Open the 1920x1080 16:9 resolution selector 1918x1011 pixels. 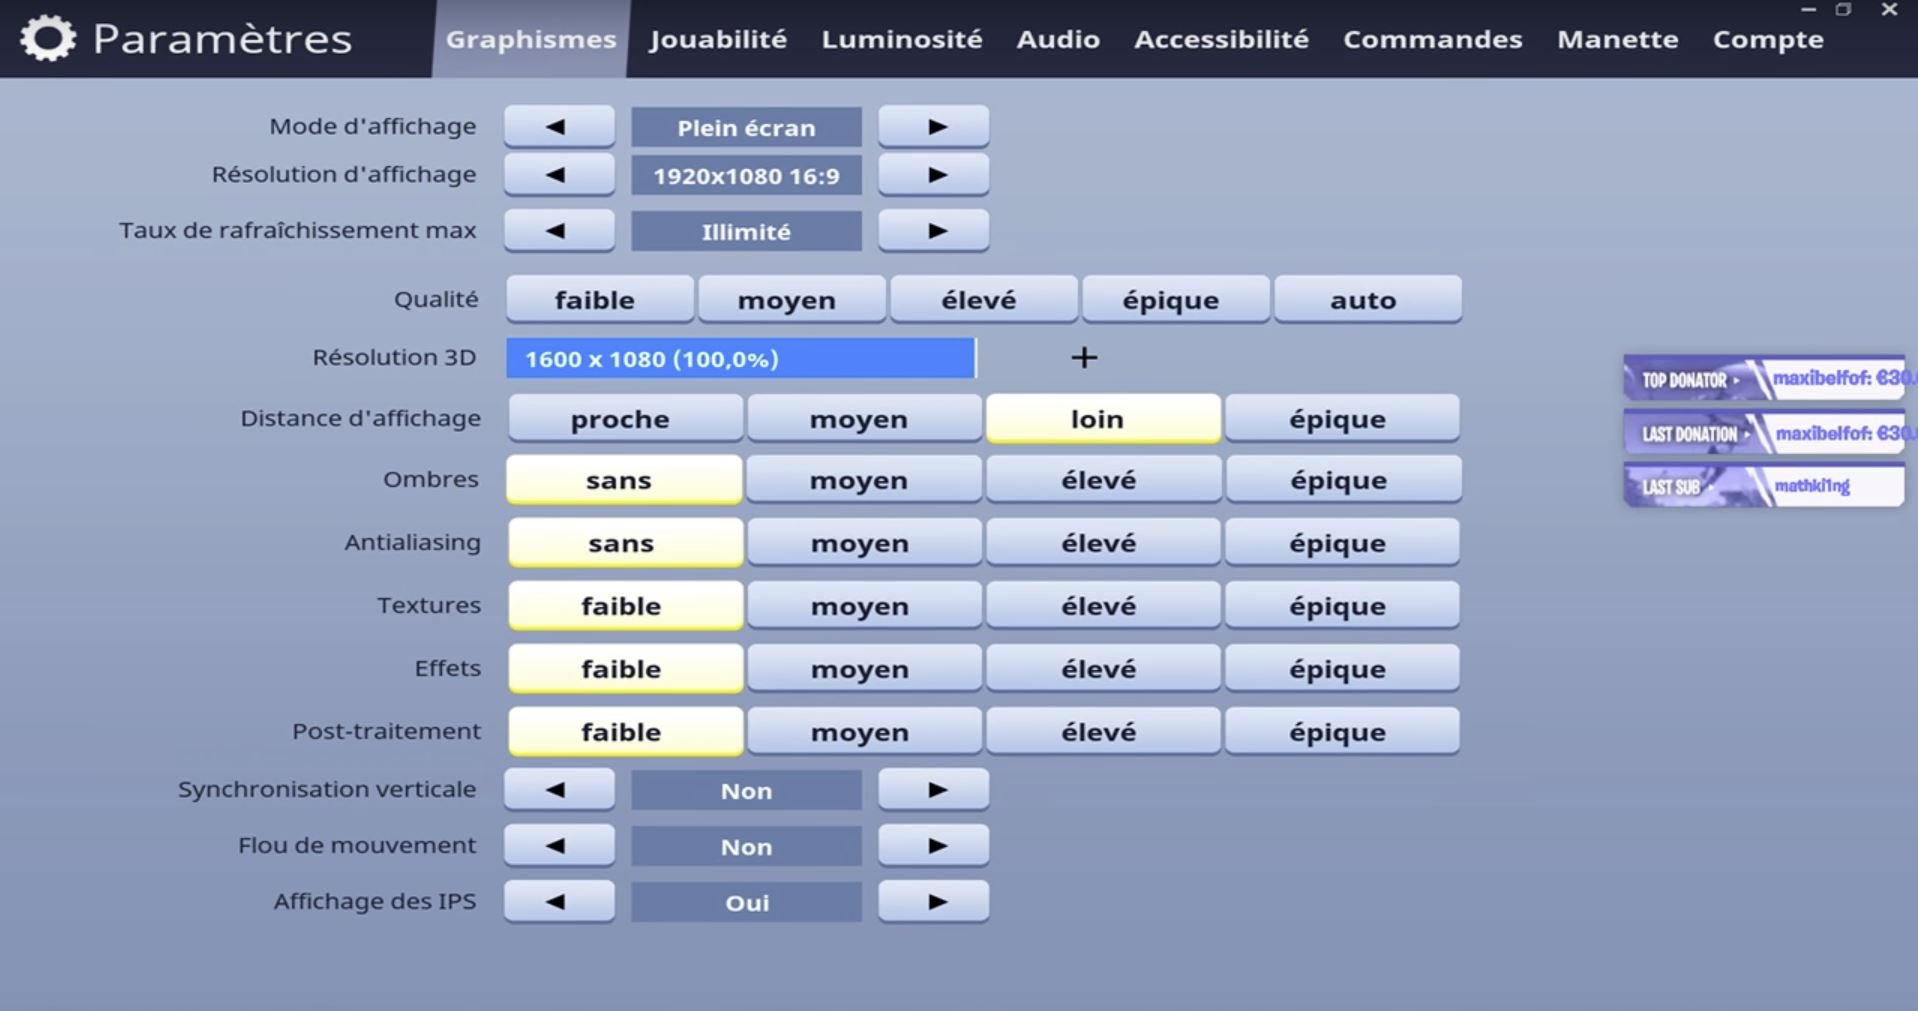(x=746, y=176)
